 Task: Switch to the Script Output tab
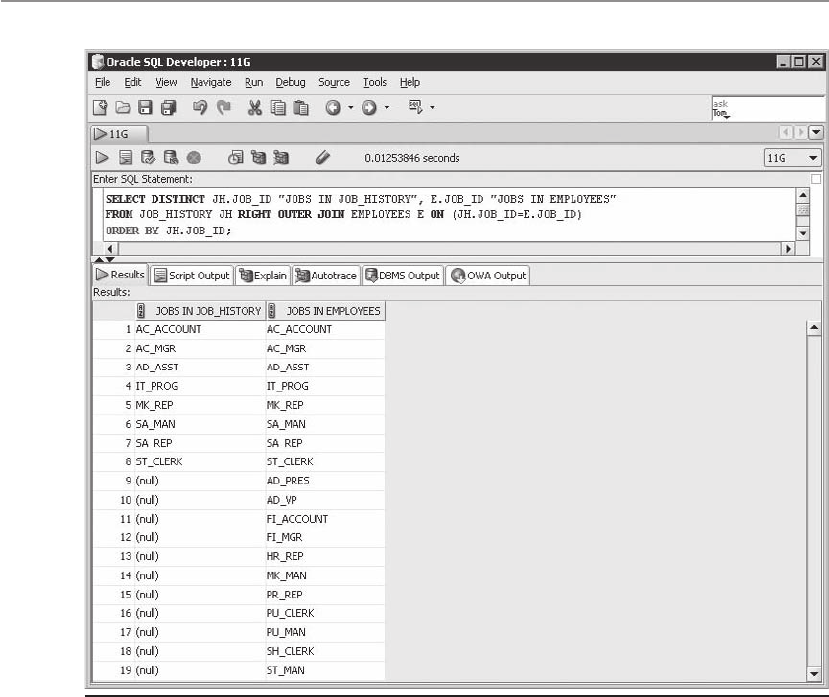click(192, 276)
